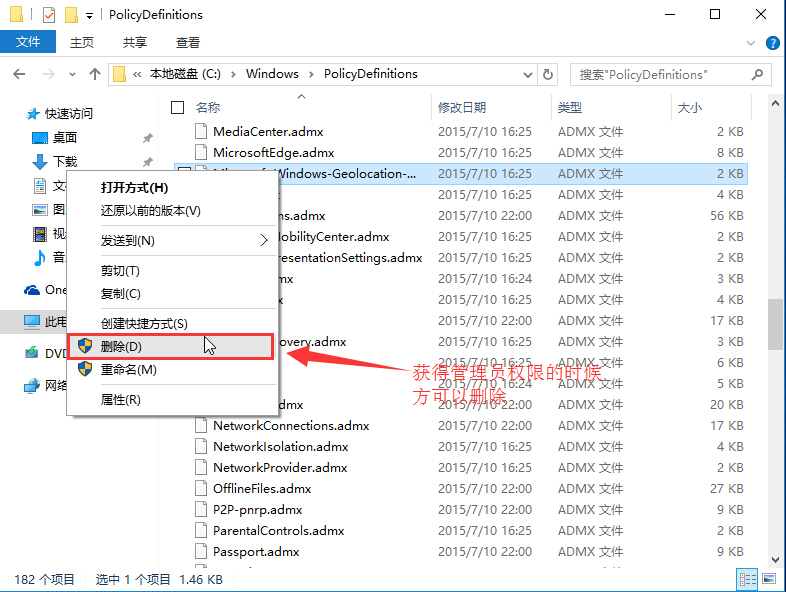The width and height of the screenshot is (786, 592).
Task: Open the address bar history dropdown
Action: [526, 74]
